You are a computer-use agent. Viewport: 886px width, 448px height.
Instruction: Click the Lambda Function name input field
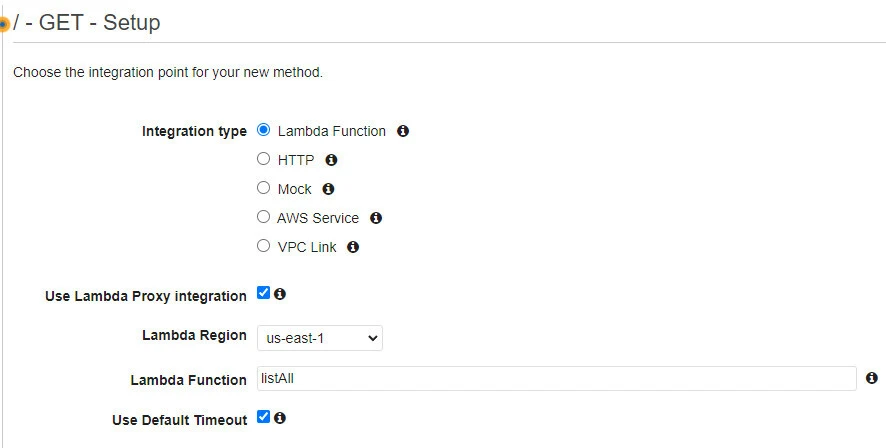(556, 378)
